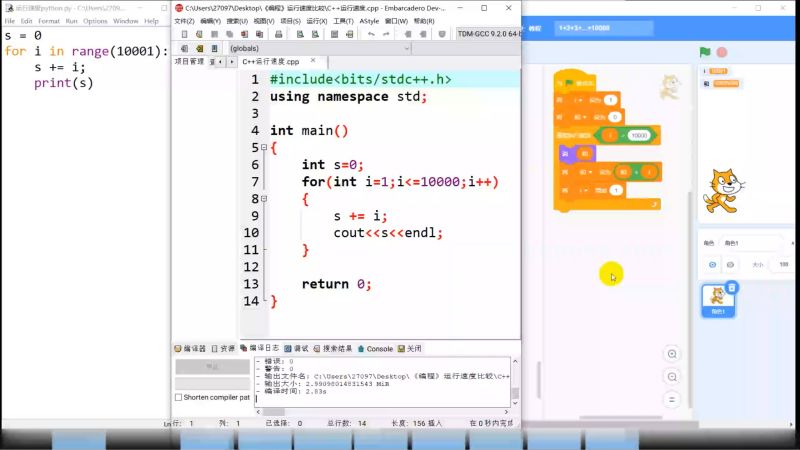Close the C++运行速度.cpp editor tab

(313, 61)
